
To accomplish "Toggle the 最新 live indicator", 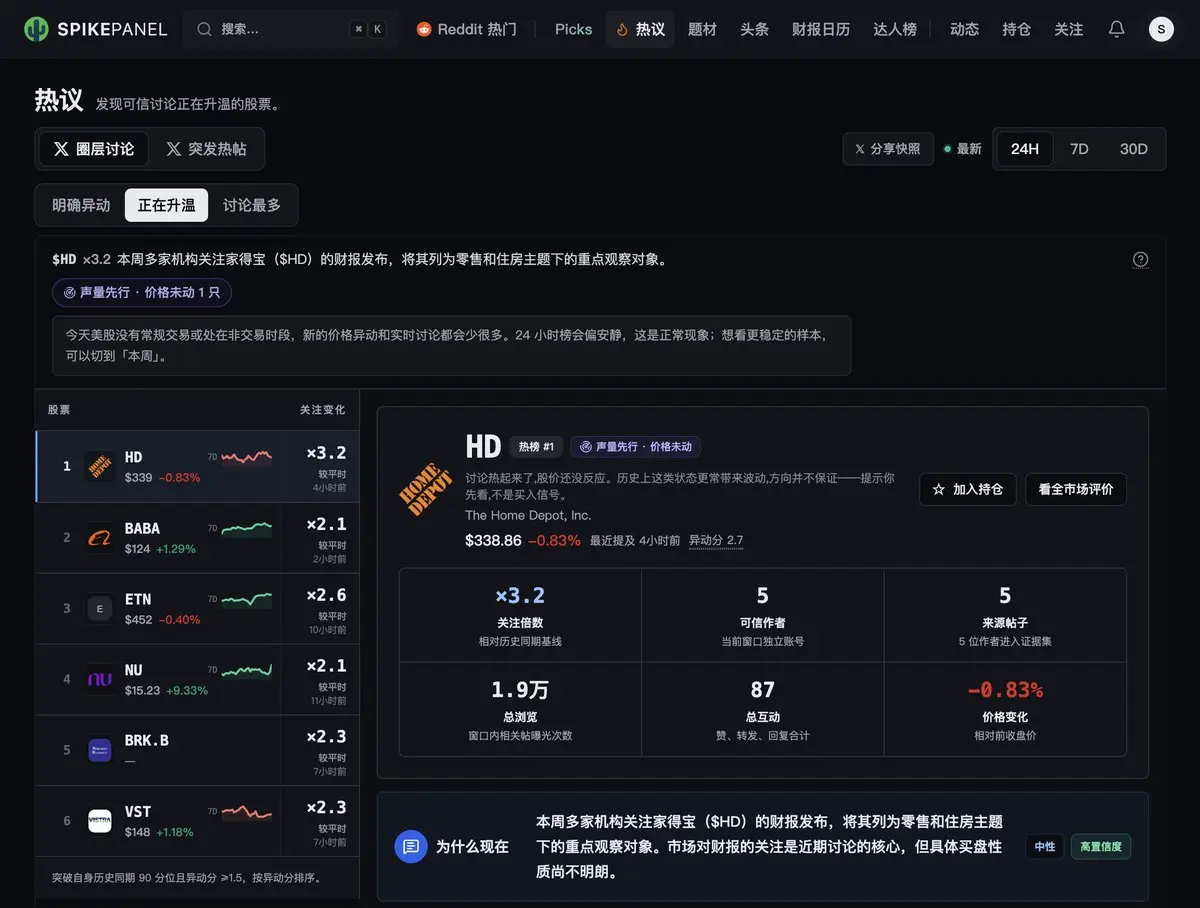I will [963, 149].
